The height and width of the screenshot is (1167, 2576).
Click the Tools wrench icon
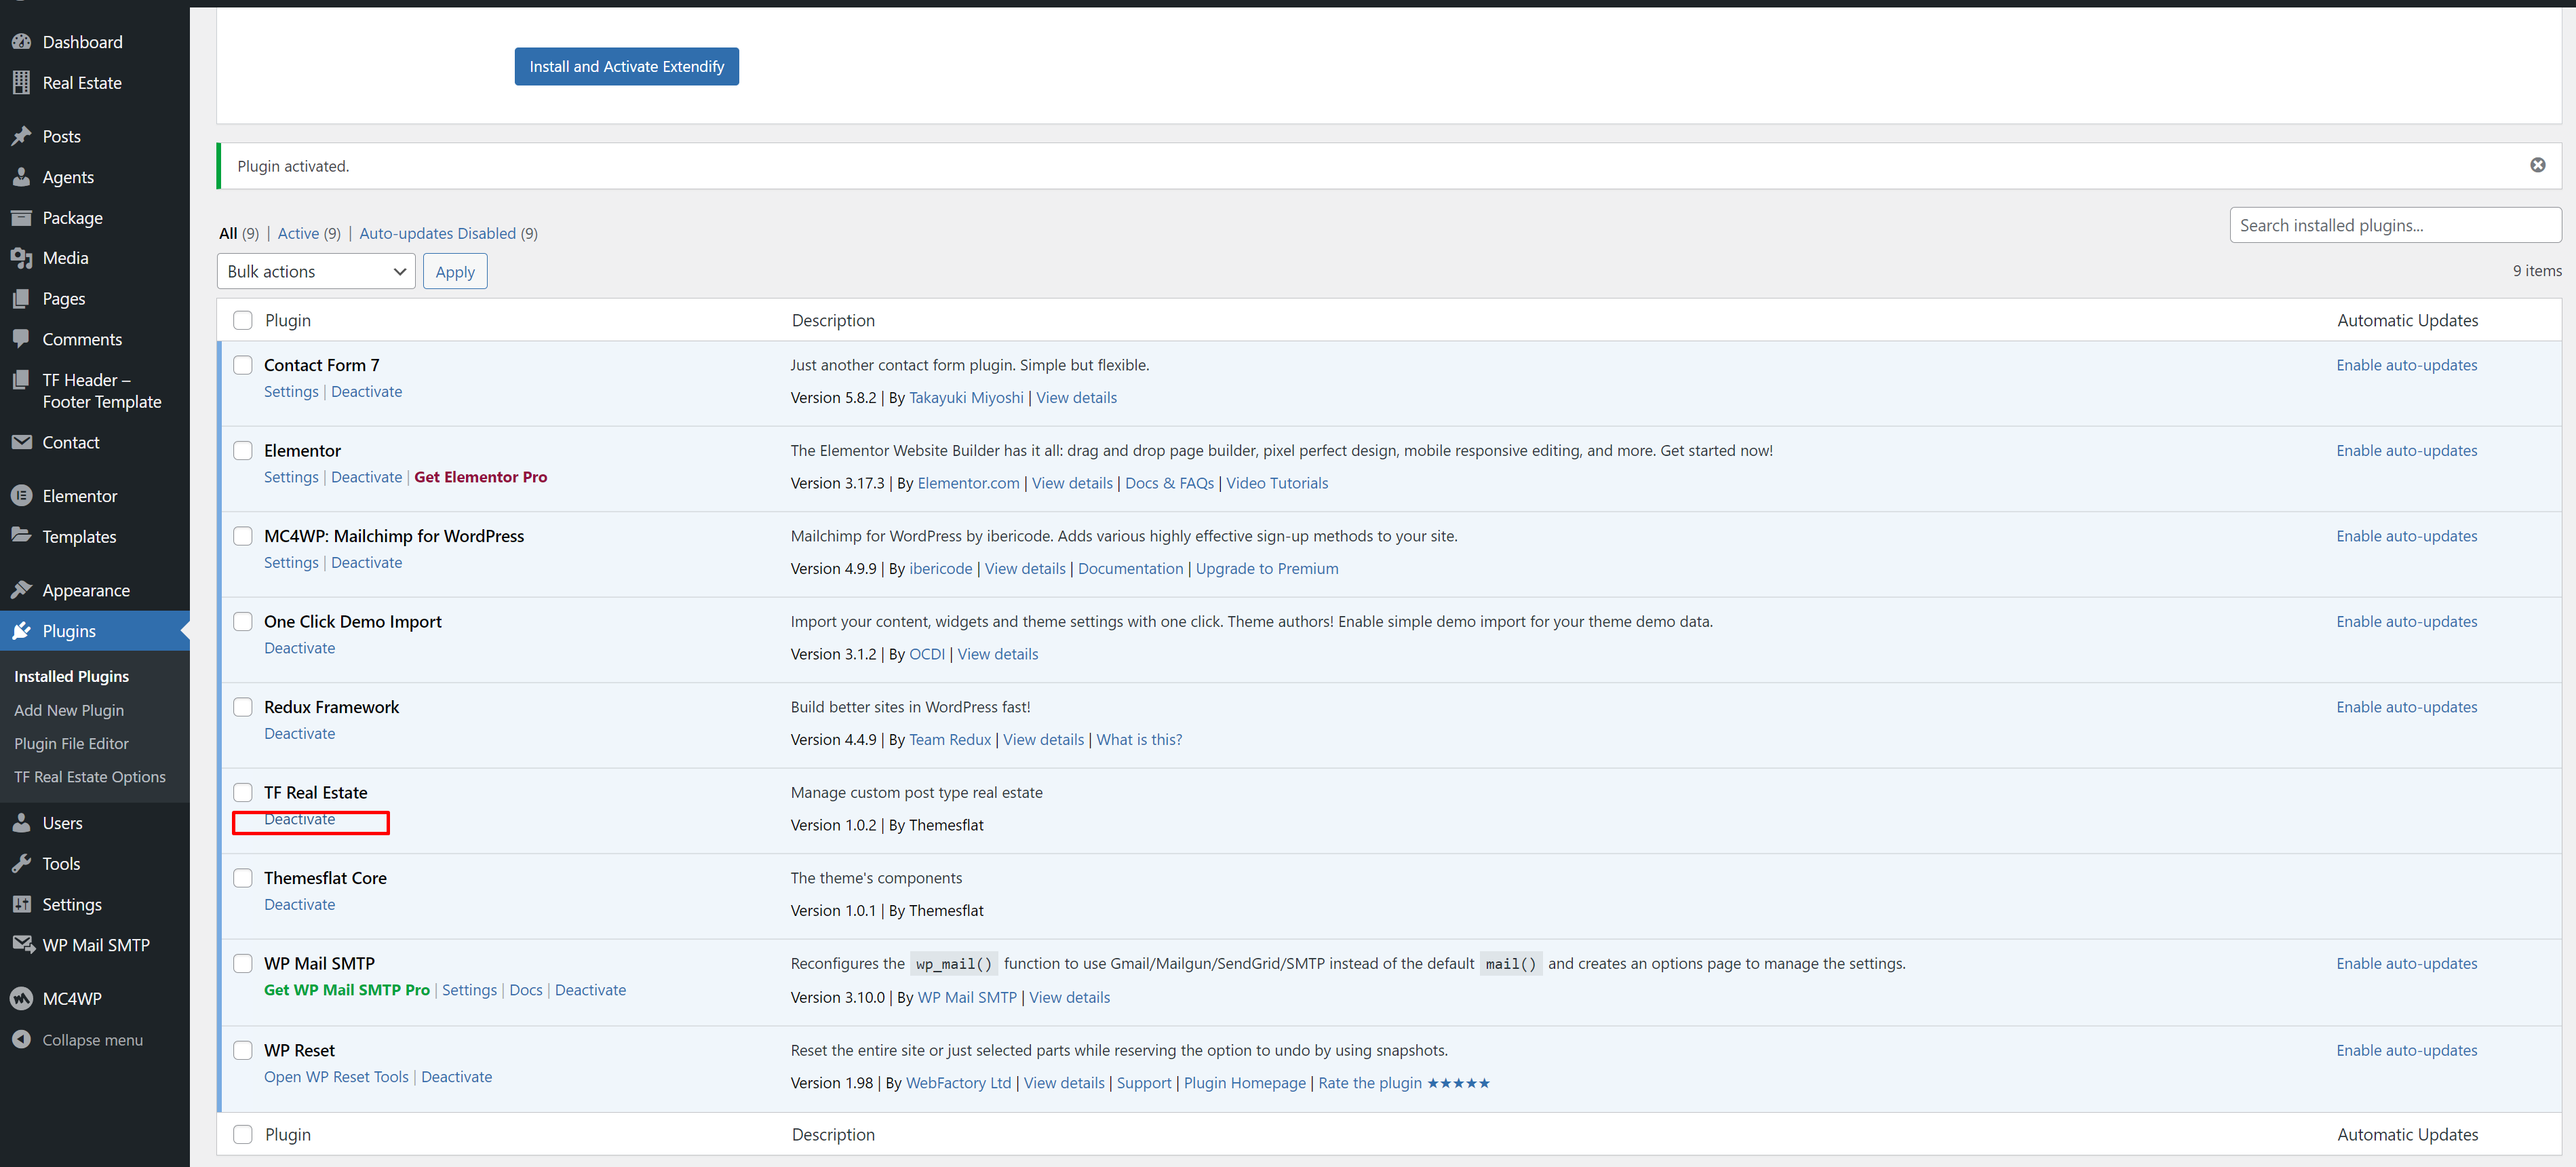tap(21, 864)
